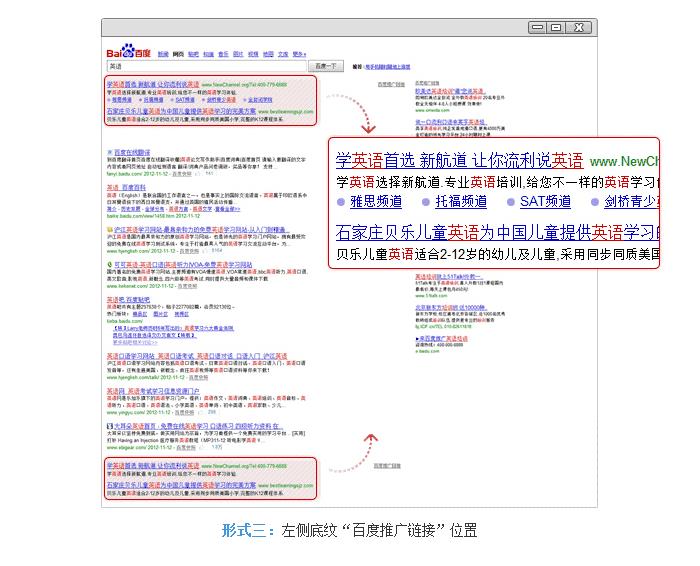Click the yellow favicon beside 沪江英语 result

click(x=110, y=229)
